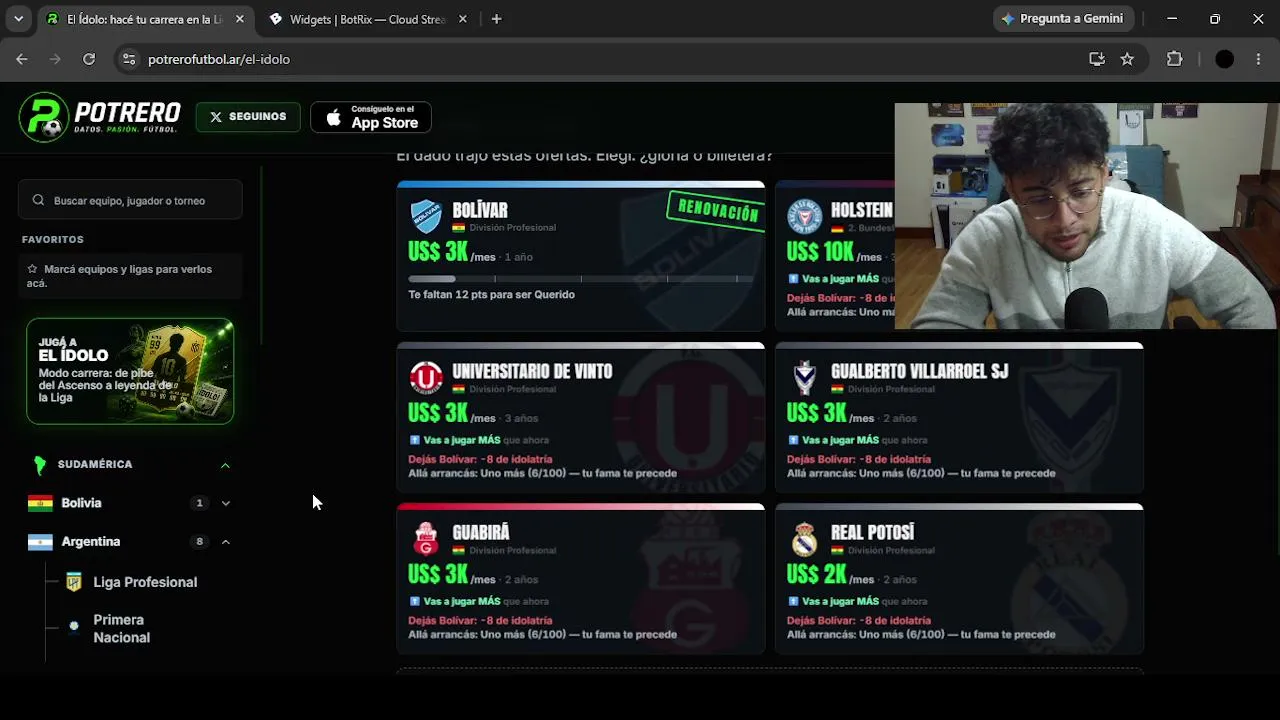Choose the Holstein US$ 10K offer
The width and height of the screenshot is (1280, 720).
(x=835, y=256)
